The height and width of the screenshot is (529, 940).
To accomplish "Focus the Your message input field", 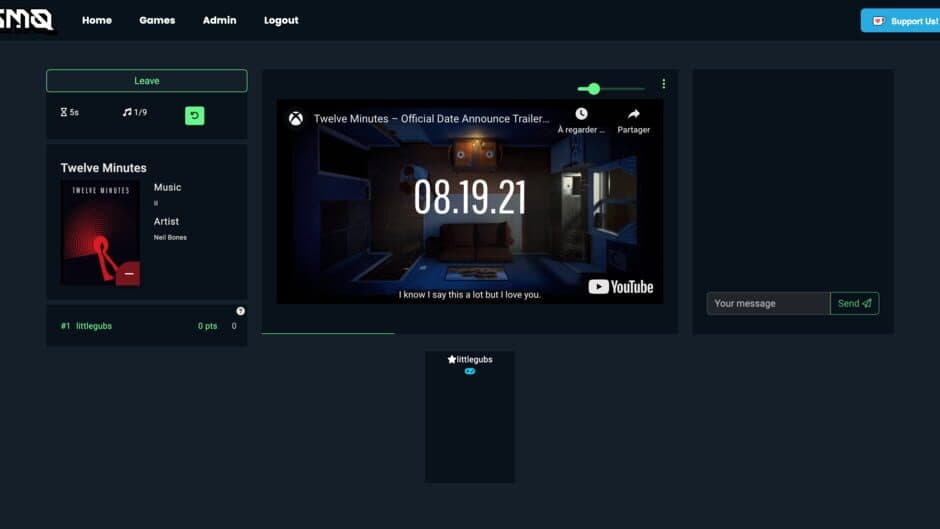I will (x=768, y=303).
